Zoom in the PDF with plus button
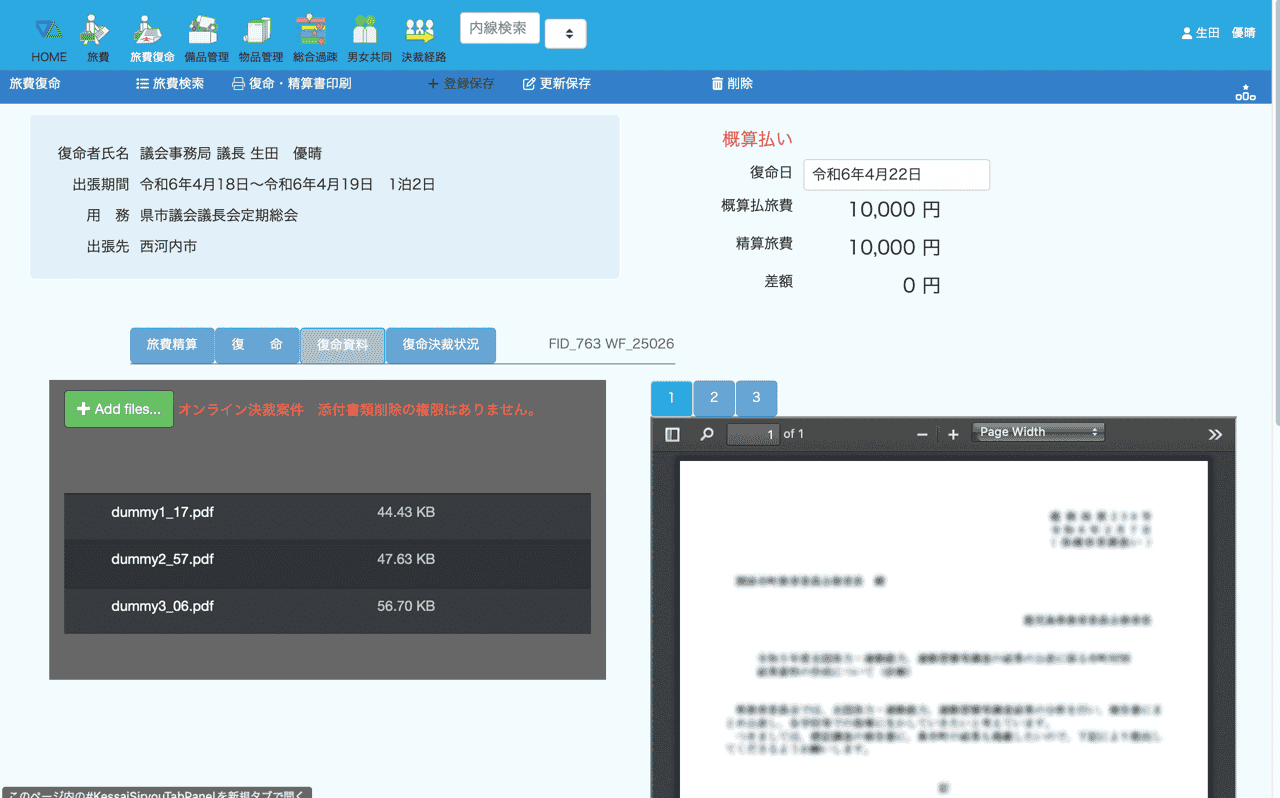The height and width of the screenshot is (798, 1280). 953,434
